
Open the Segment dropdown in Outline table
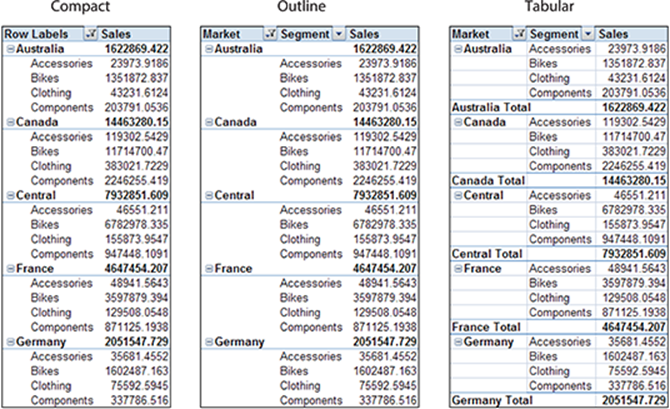(339, 34)
